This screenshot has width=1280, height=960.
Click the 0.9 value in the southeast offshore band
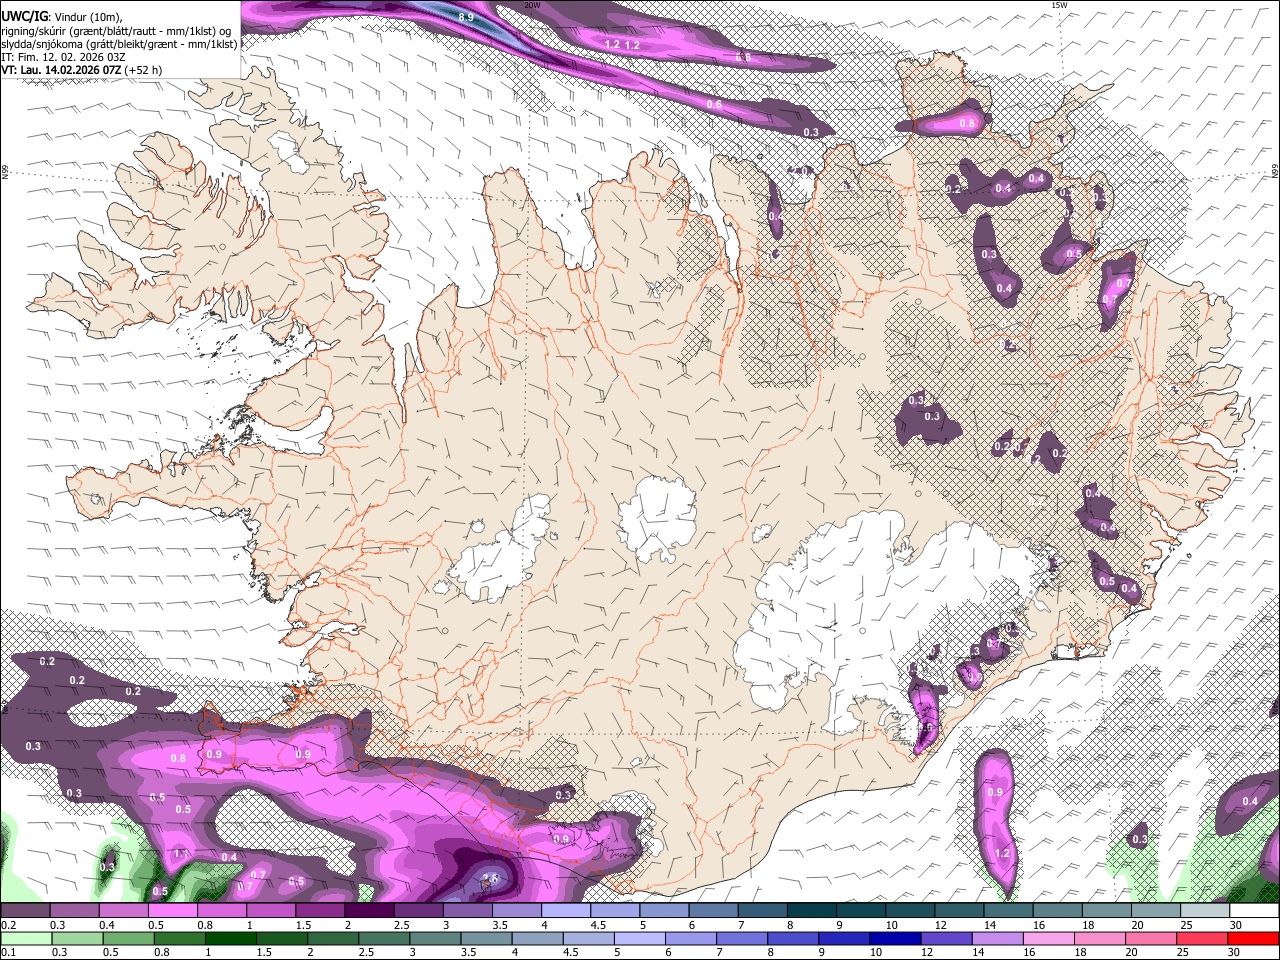tap(995, 792)
